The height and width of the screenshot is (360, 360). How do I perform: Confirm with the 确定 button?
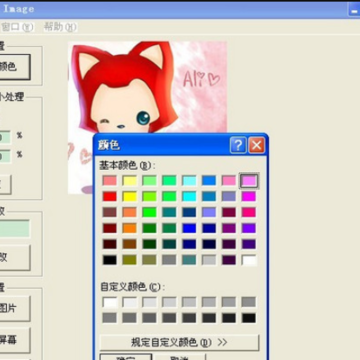(126, 357)
